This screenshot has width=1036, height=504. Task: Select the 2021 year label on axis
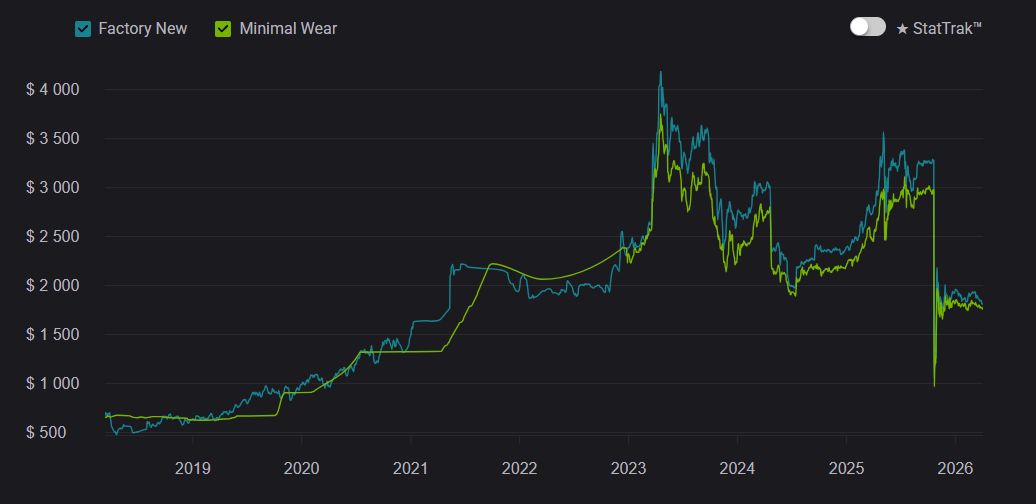(410, 467)
